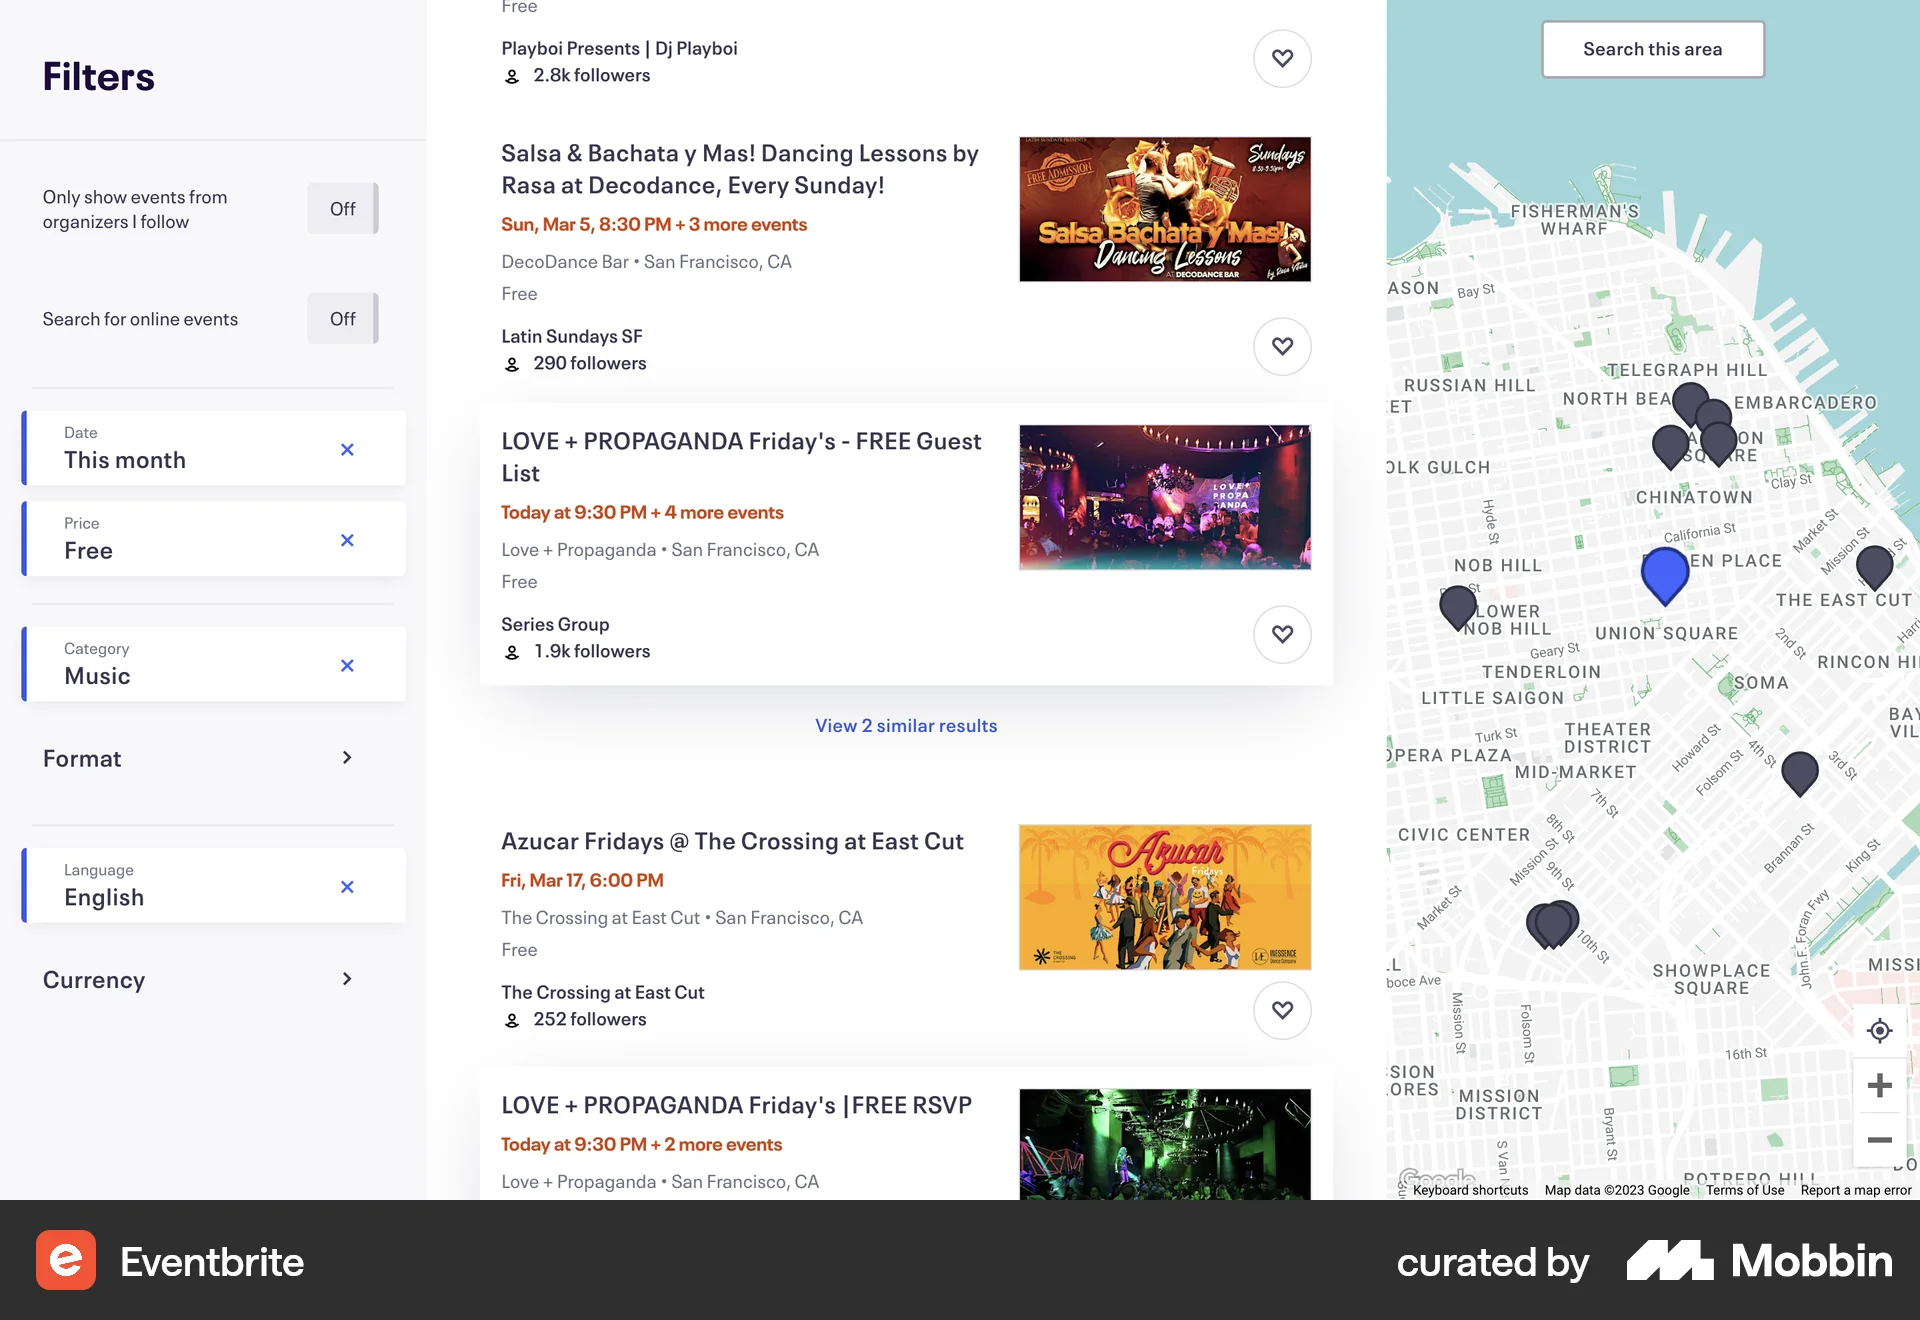
Task: Enable the search for online events switch
Action: (x=342, y=318)
